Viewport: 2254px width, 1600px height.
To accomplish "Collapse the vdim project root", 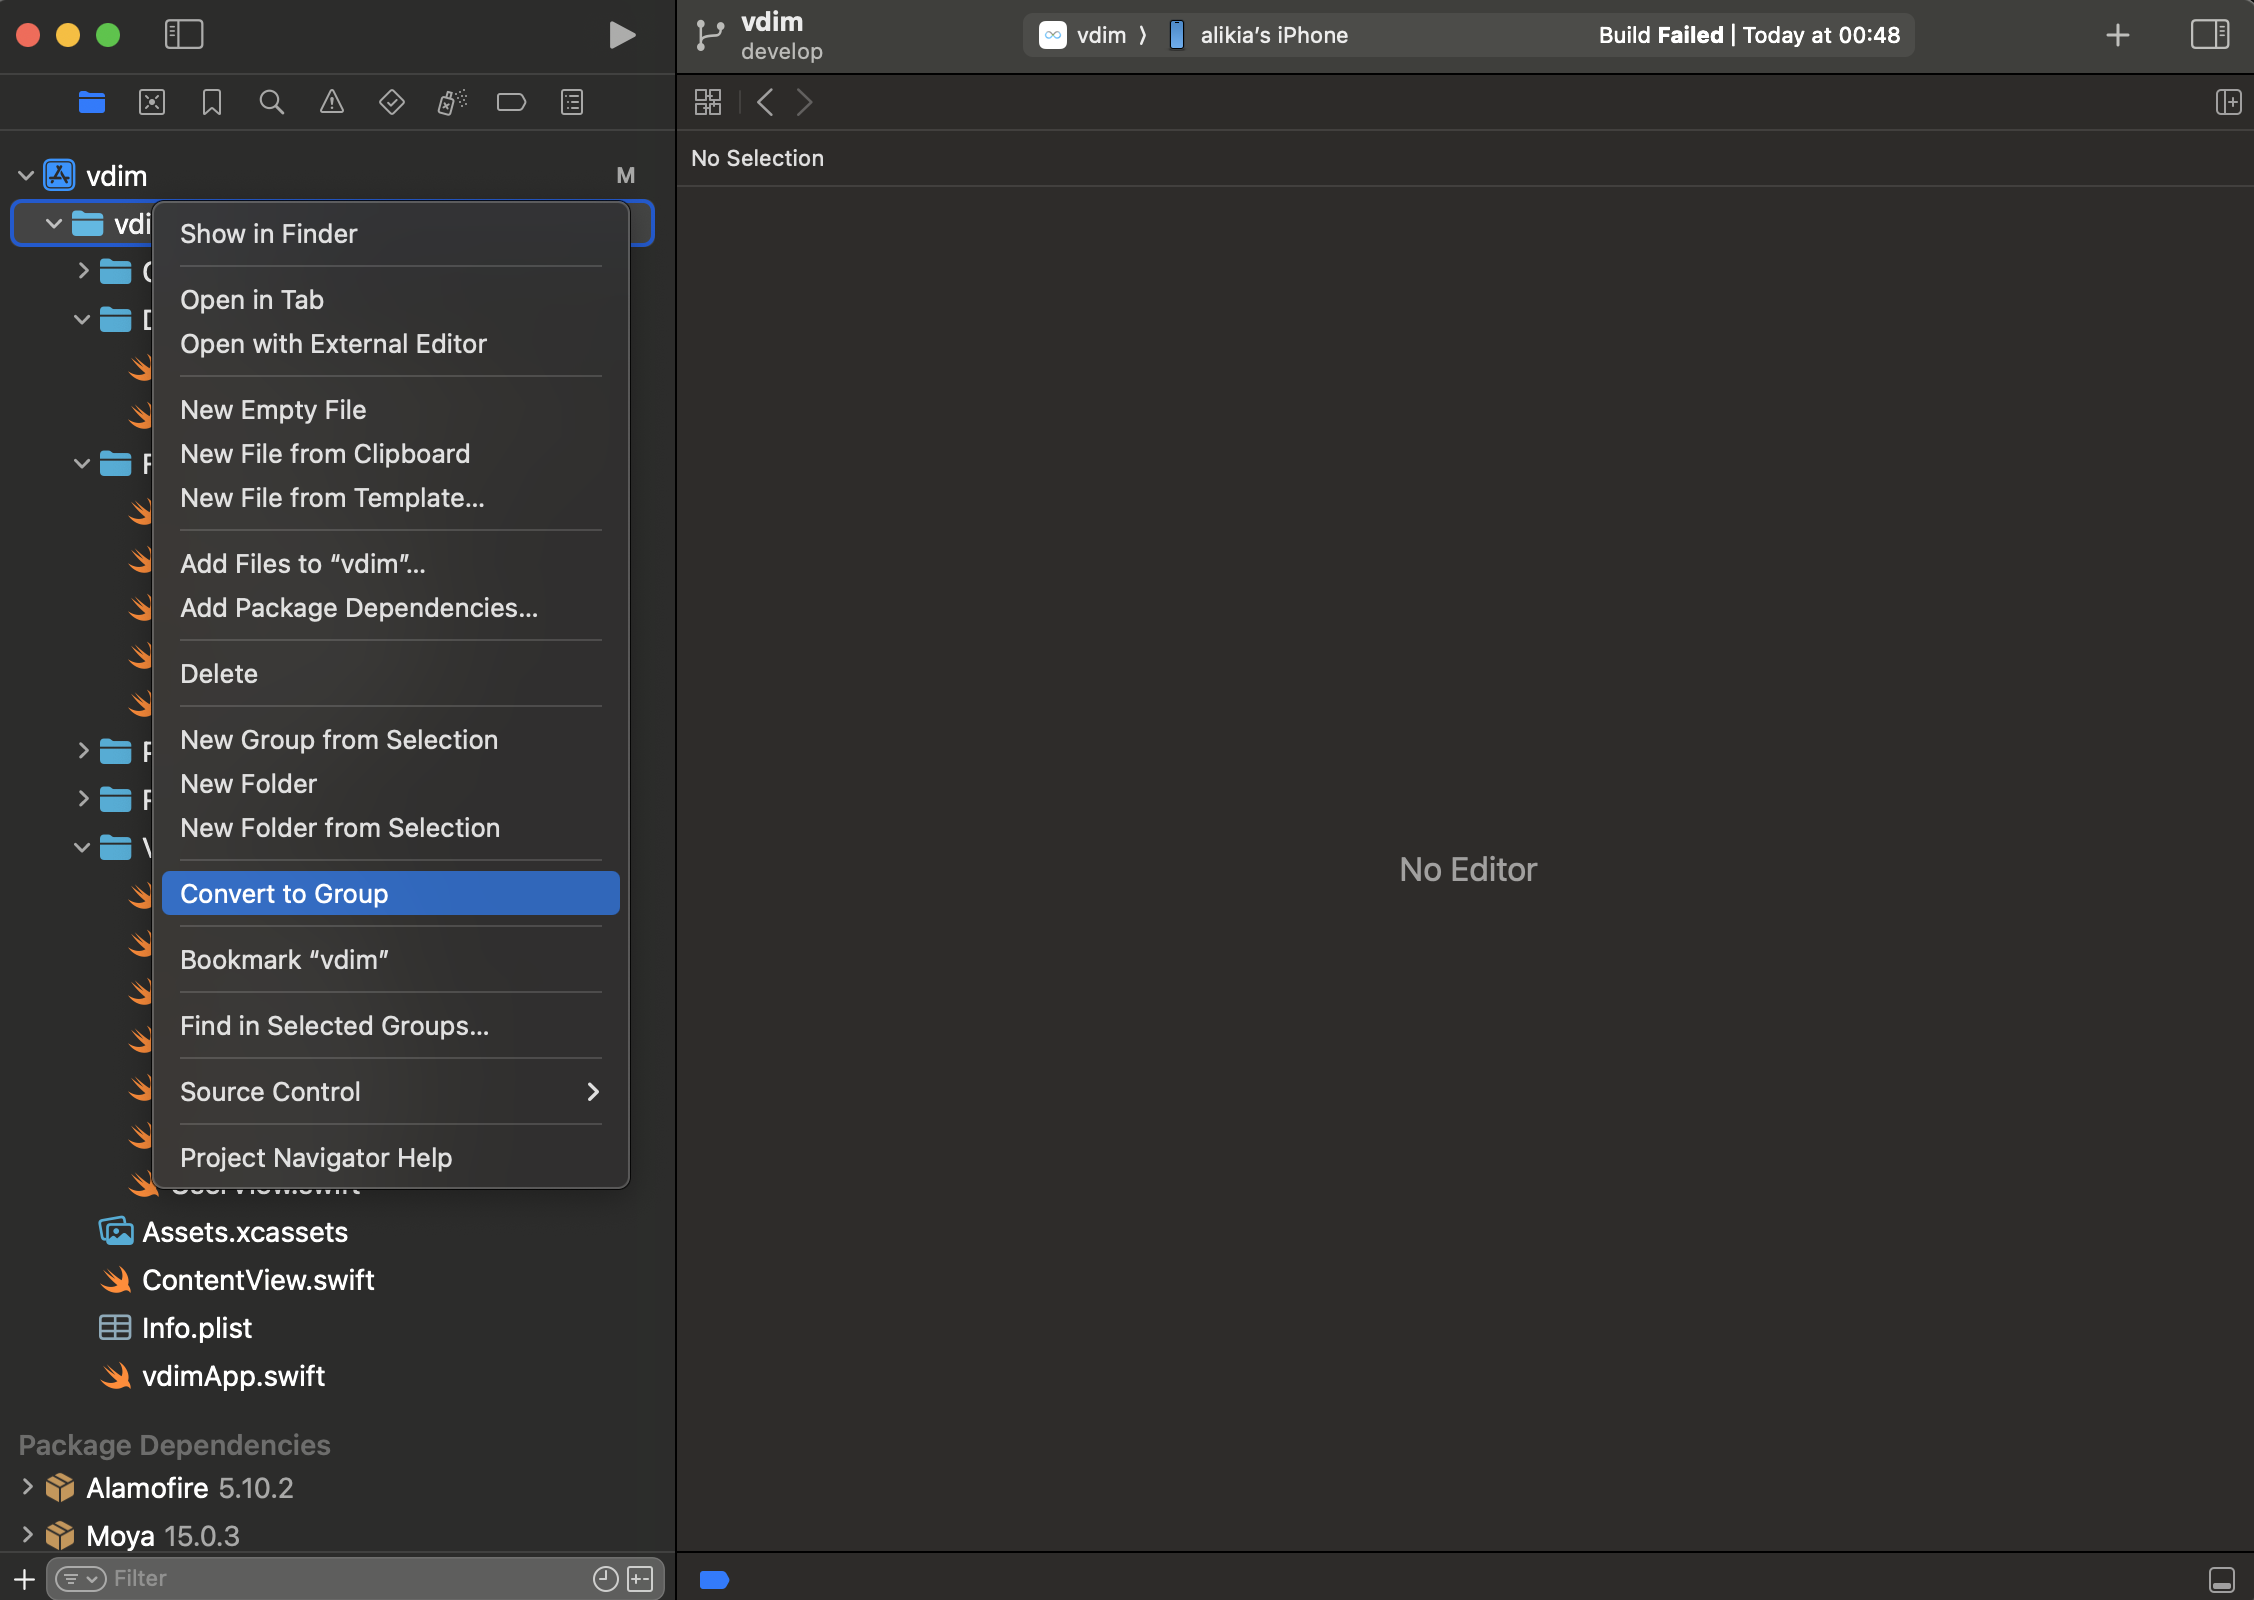I will 26,176.
